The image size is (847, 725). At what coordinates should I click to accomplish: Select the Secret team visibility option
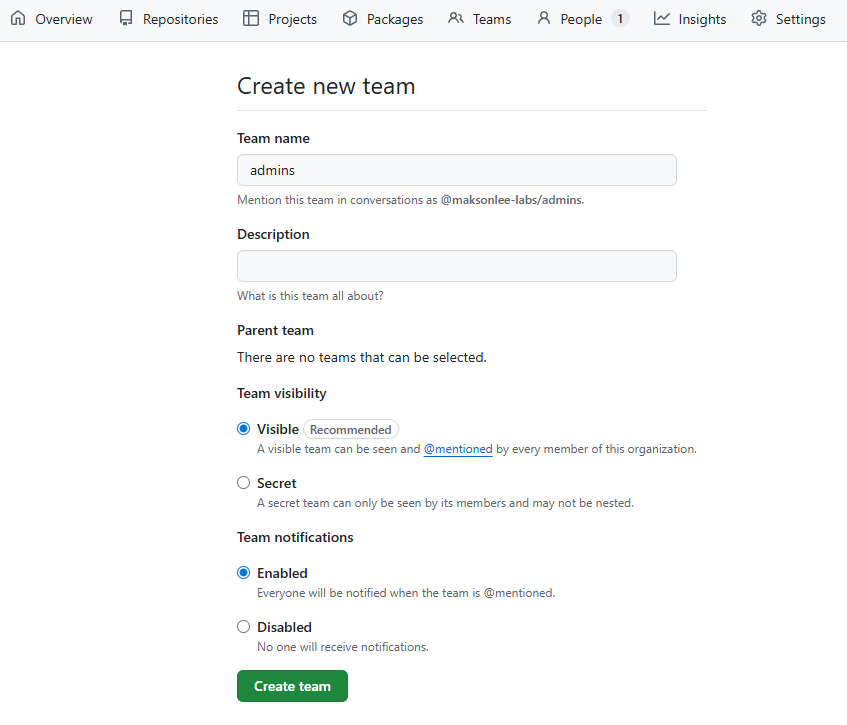(x=244, y=483)
